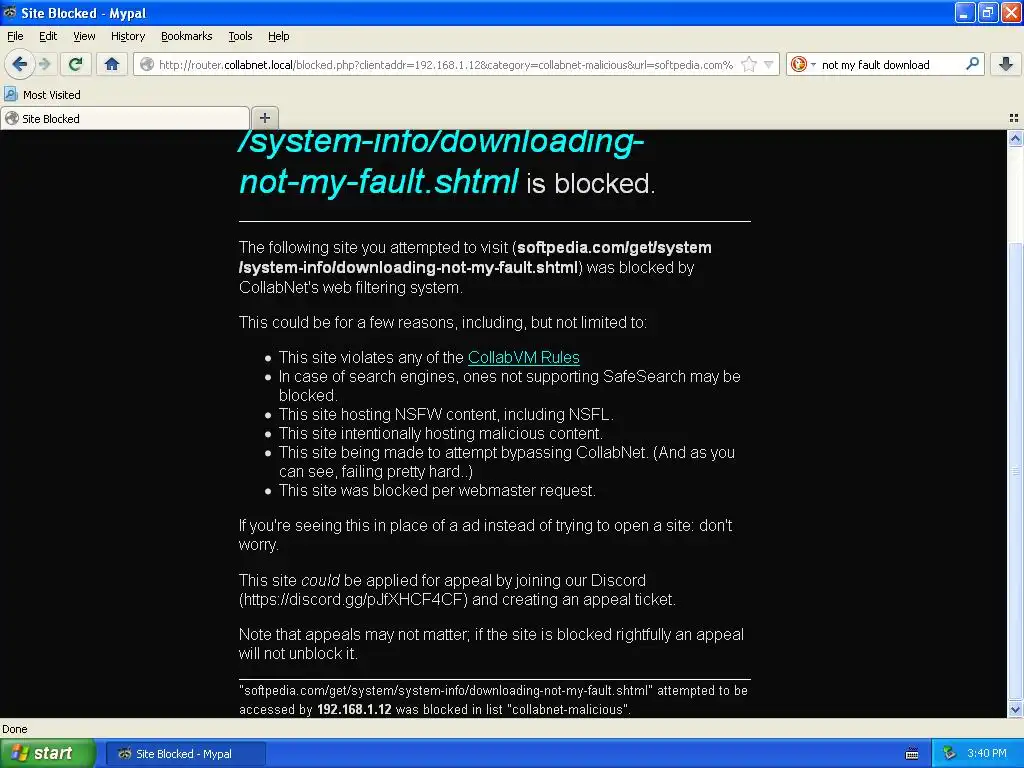Click the Most Visited bookmark icon
Viewport: 1024px width, 768px height.
pyautogui.click(x=10, y=94)
